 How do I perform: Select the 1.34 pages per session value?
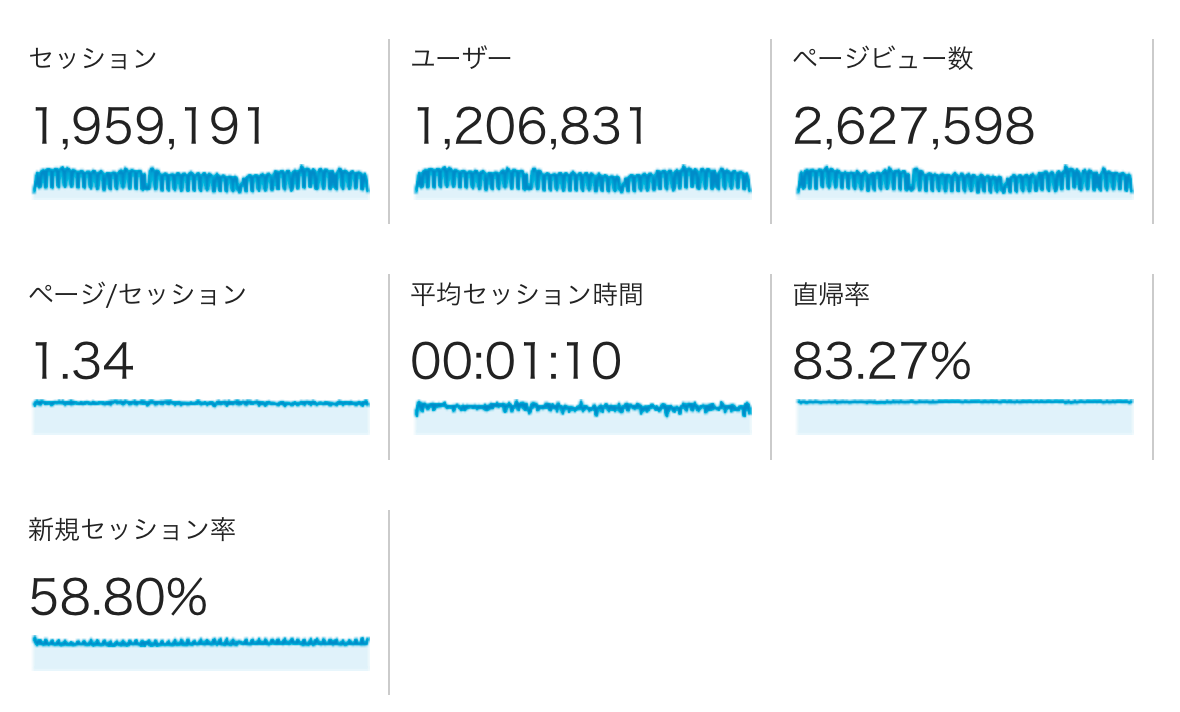(x=83, y=361)
